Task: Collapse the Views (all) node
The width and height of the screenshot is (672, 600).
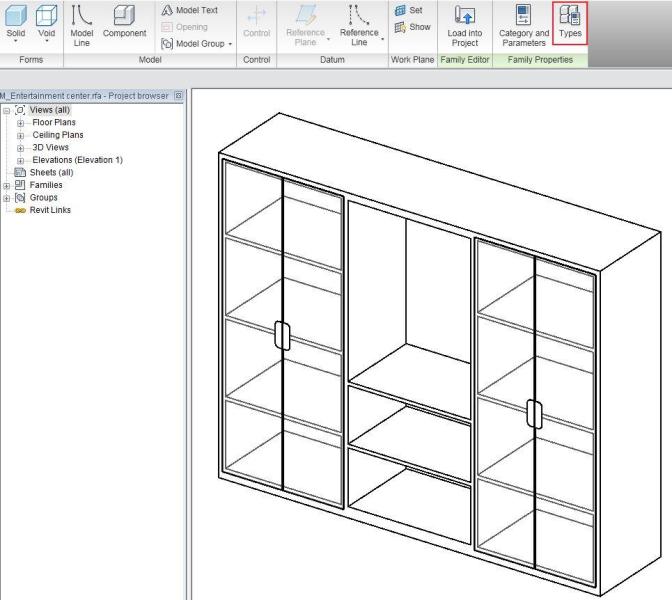Action: (x=6, y=111)
